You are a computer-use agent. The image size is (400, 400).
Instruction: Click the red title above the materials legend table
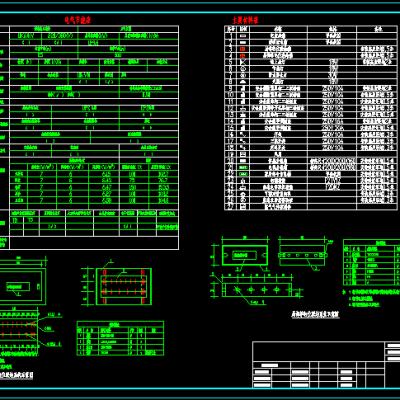pos(245,20)
